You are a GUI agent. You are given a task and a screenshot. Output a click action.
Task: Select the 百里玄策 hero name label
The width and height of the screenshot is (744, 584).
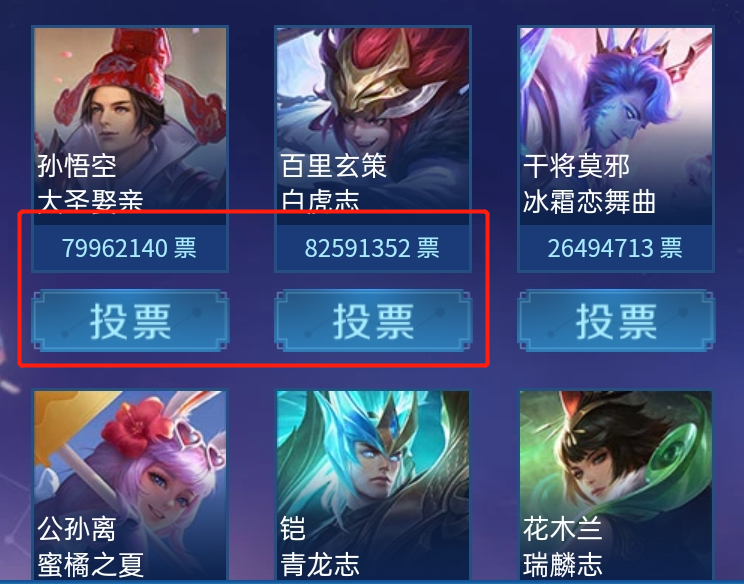[x=334, y=166]
